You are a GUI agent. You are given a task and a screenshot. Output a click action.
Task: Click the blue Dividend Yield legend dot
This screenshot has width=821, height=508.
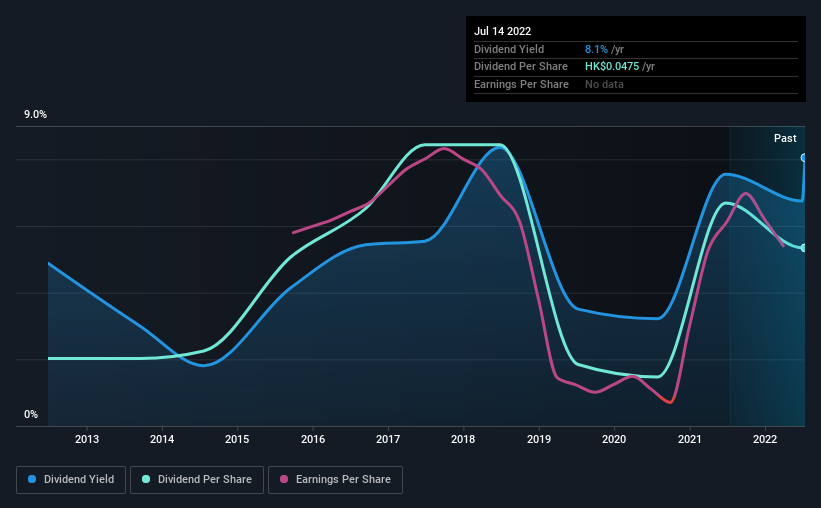(32, 479)
